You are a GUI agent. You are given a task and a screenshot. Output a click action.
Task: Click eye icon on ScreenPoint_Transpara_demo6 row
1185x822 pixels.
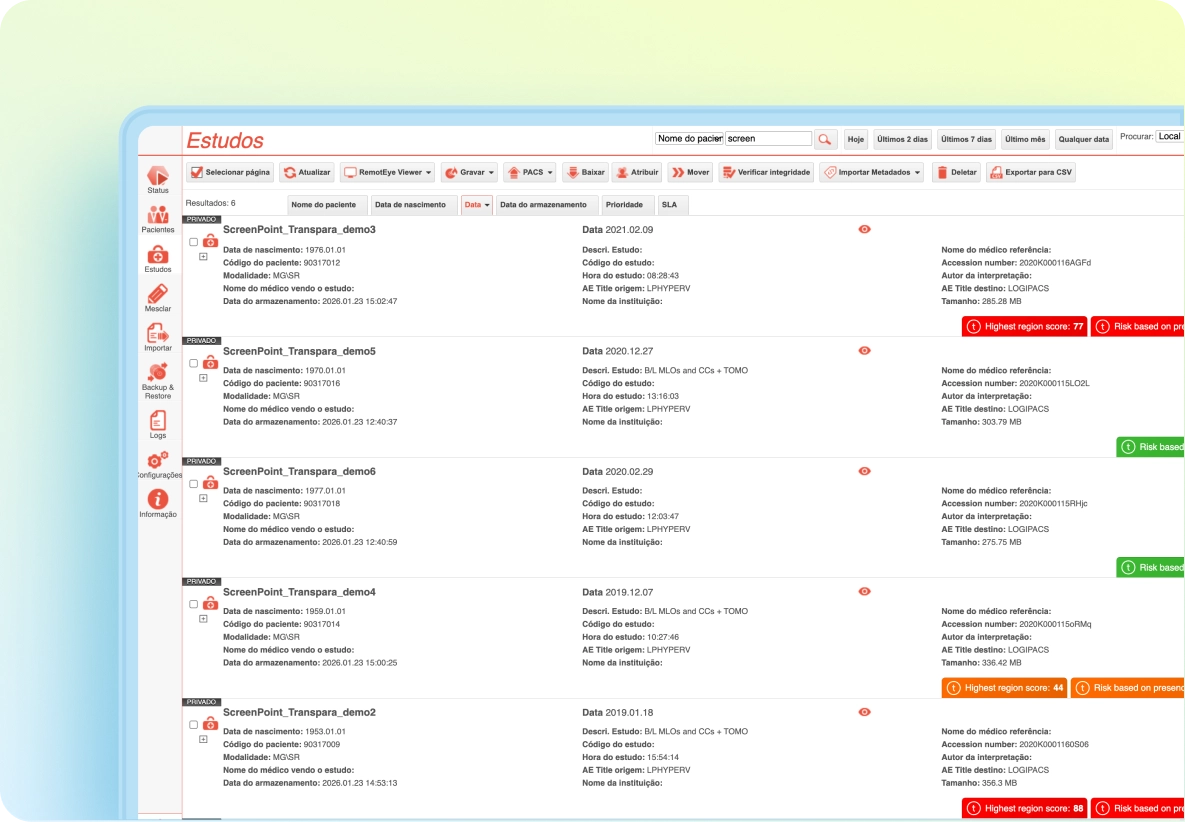(x=865, y=471)
